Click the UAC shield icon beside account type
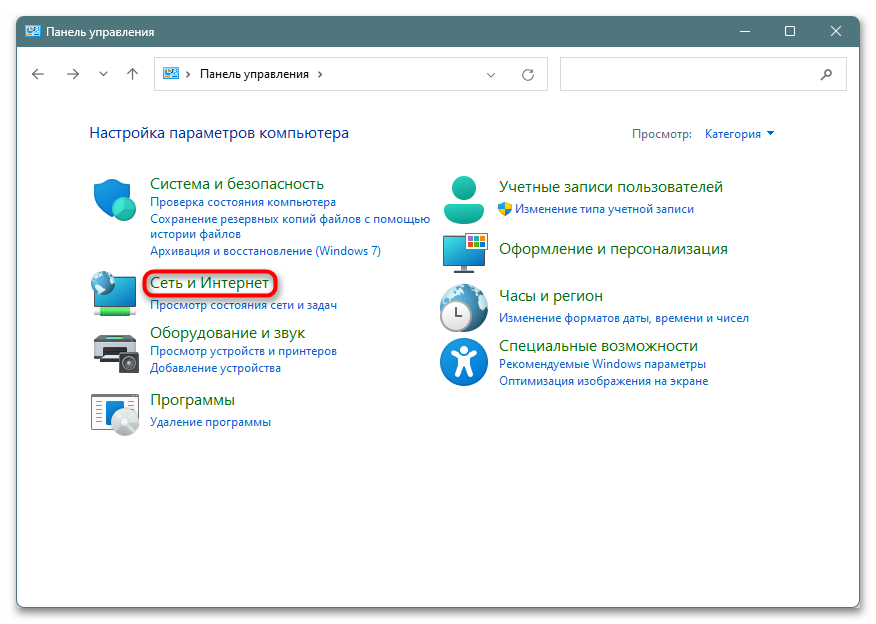876x624 pixels. click(x=505, y=209)
